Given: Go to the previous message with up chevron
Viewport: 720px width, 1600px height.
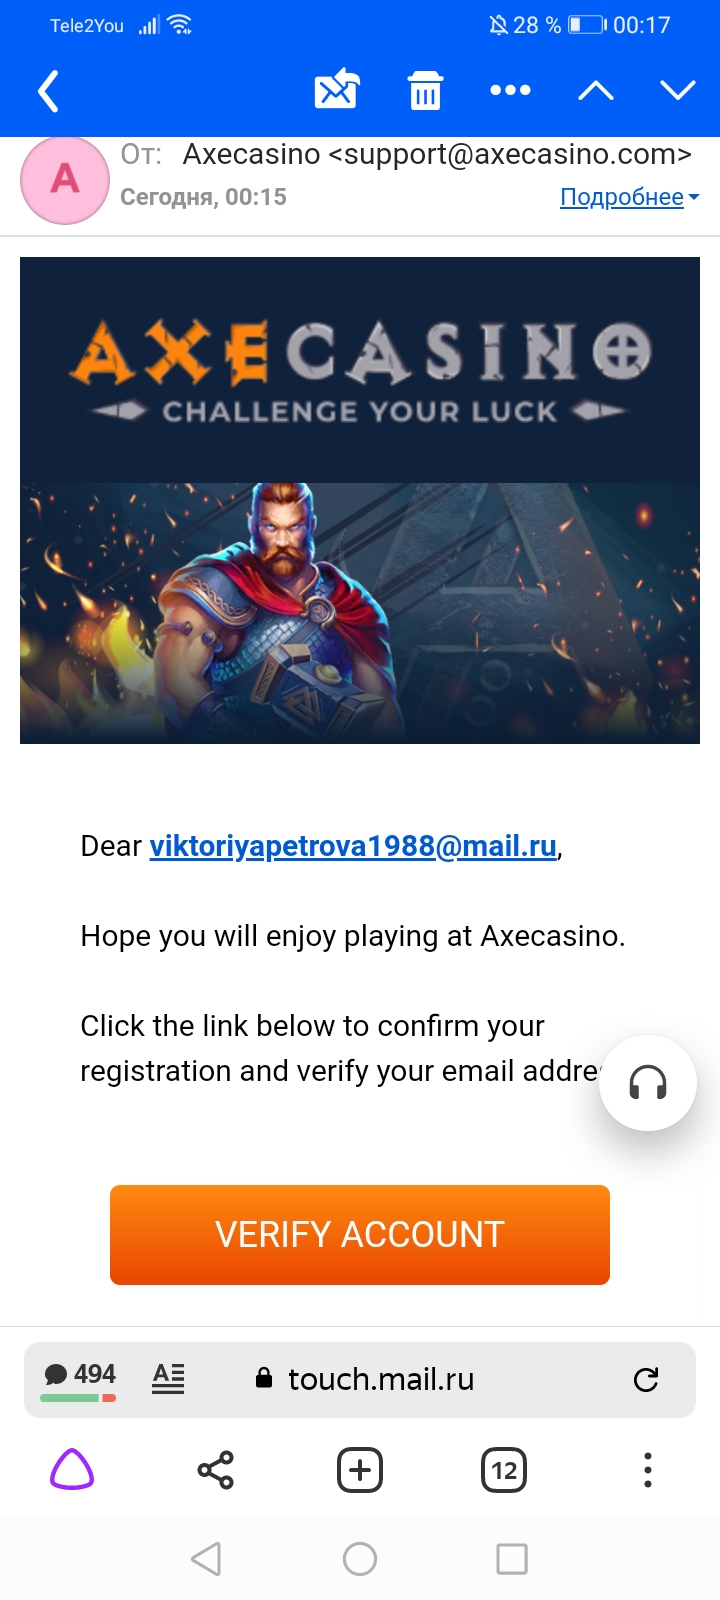Looking at the screenshot, I should [596, 91].
